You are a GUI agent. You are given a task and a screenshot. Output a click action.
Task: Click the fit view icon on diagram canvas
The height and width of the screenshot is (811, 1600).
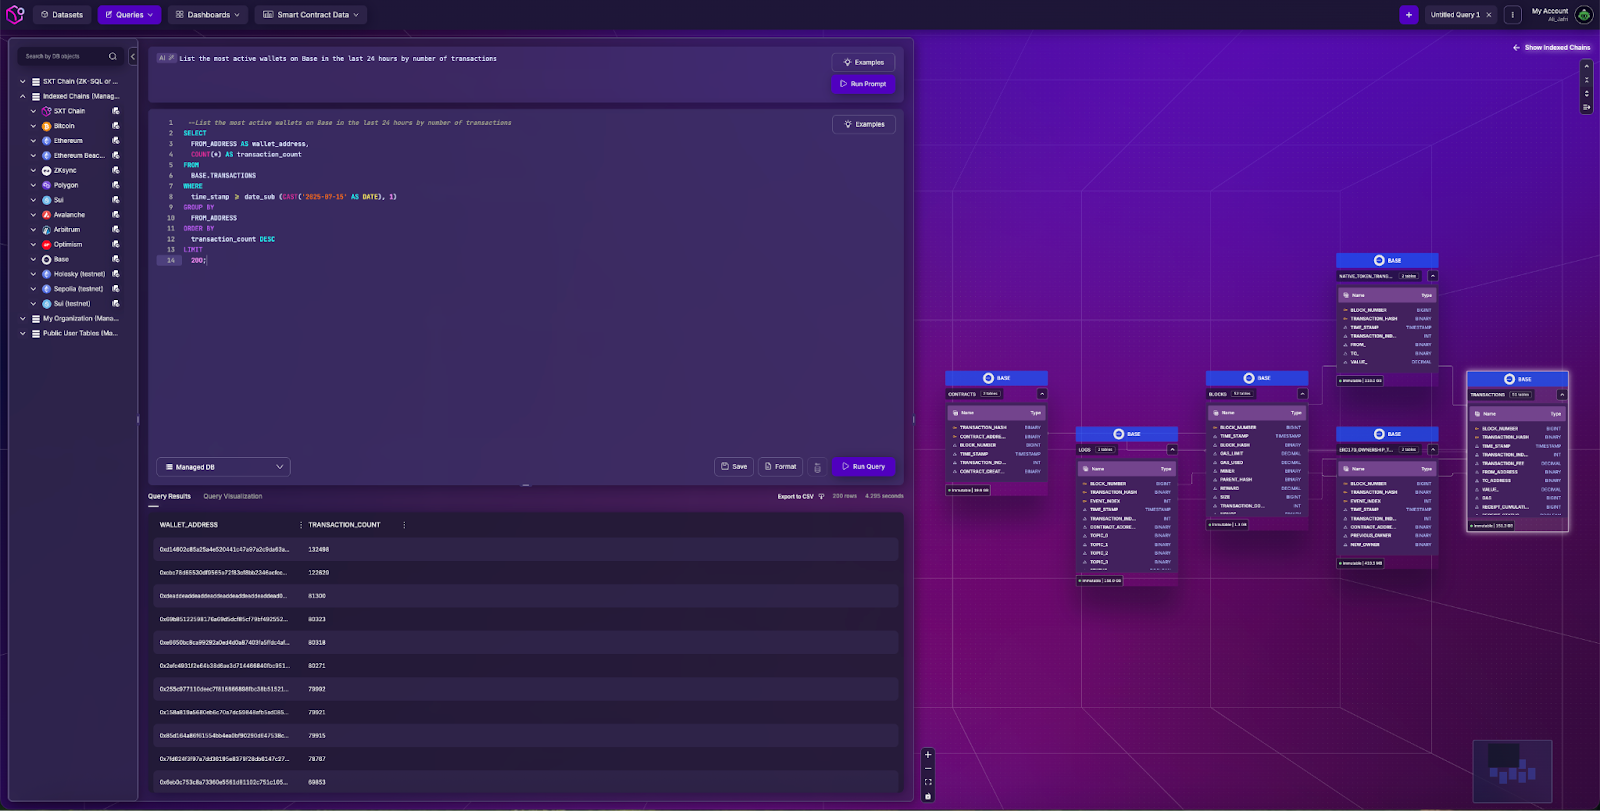coord(928,782)
